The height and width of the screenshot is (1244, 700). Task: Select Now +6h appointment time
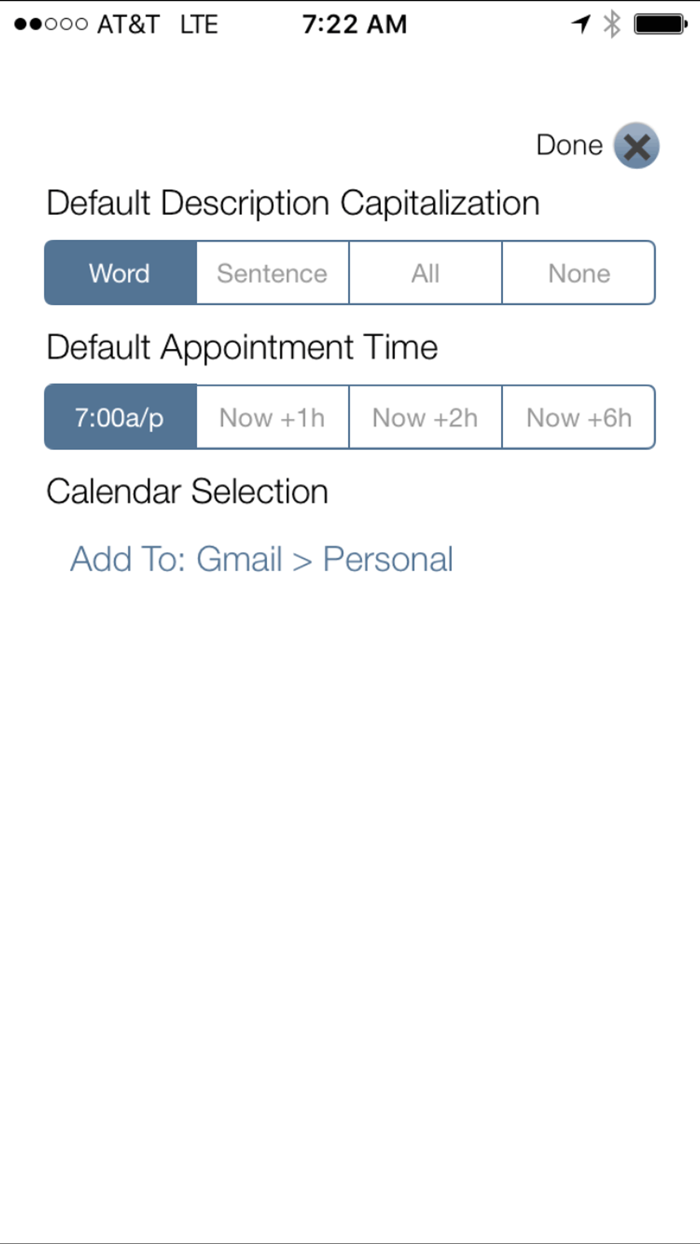point(578,417)
